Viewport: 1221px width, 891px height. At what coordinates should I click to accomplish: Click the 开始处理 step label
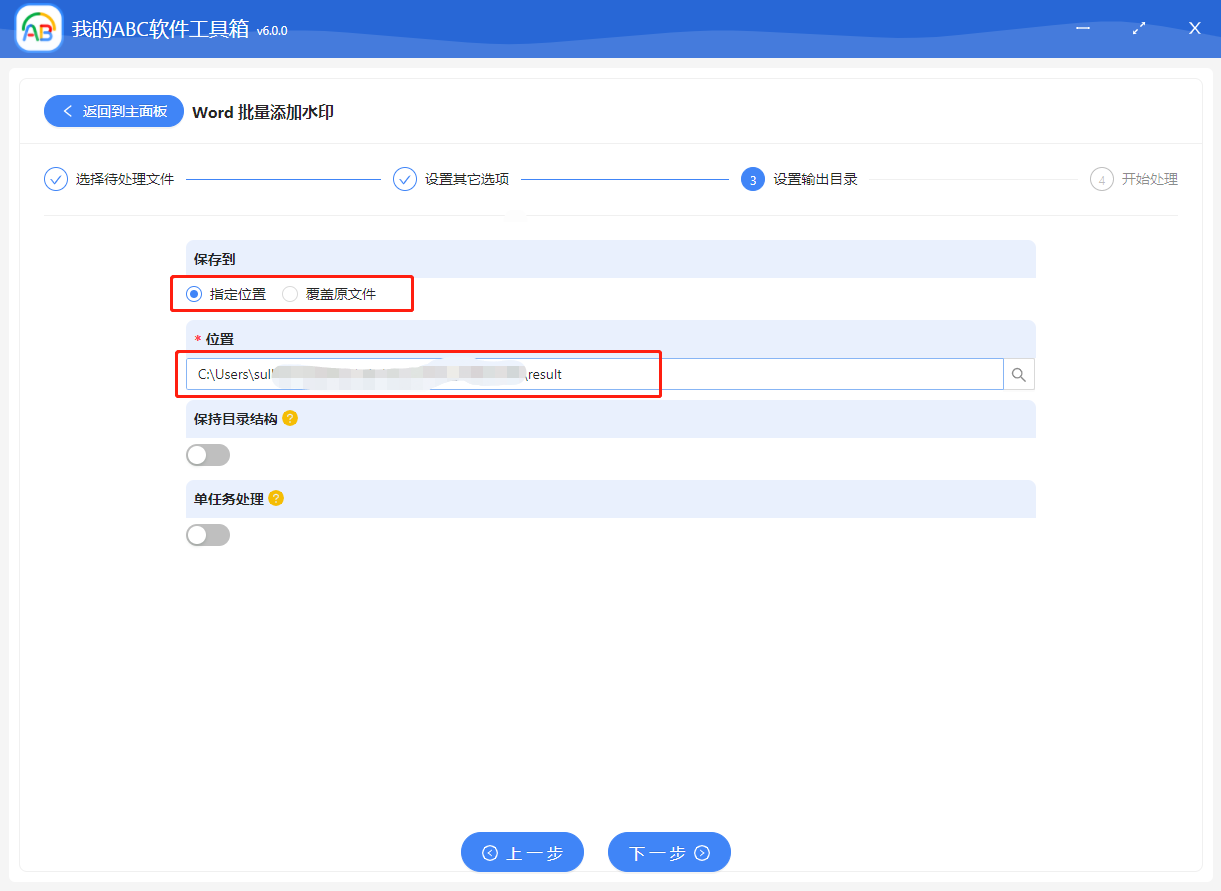tap(1147, 178)
